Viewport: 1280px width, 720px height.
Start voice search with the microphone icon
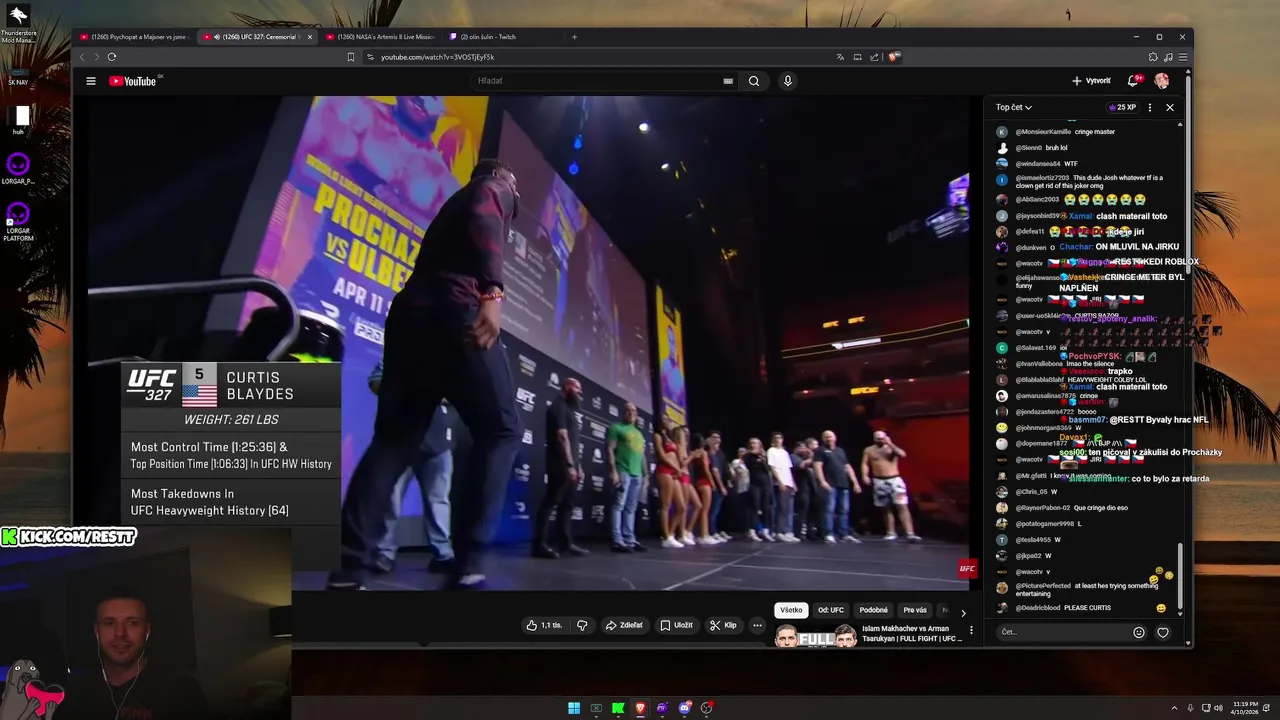point(788,81)
